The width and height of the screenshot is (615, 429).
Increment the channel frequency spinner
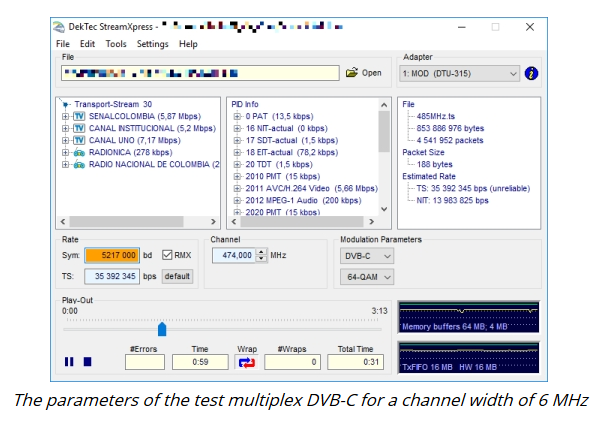click(x=261, y=252)
